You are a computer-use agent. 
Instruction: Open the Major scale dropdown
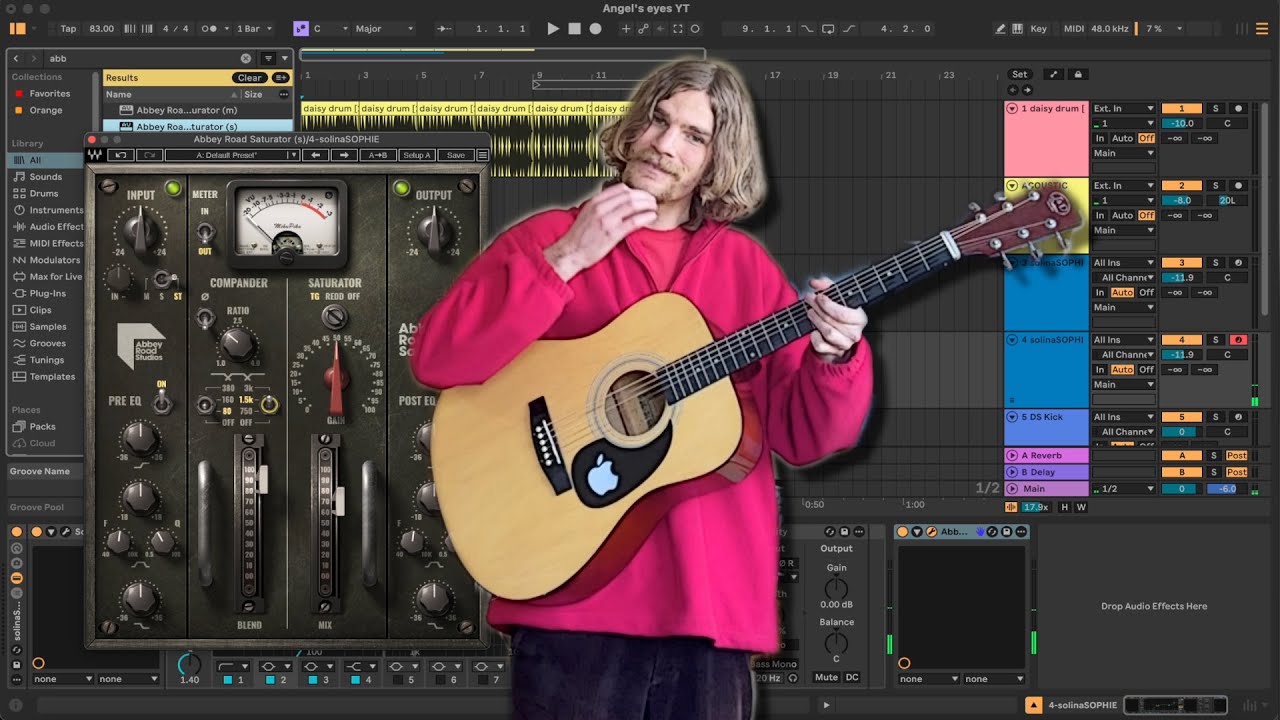[x=384, y=29]
